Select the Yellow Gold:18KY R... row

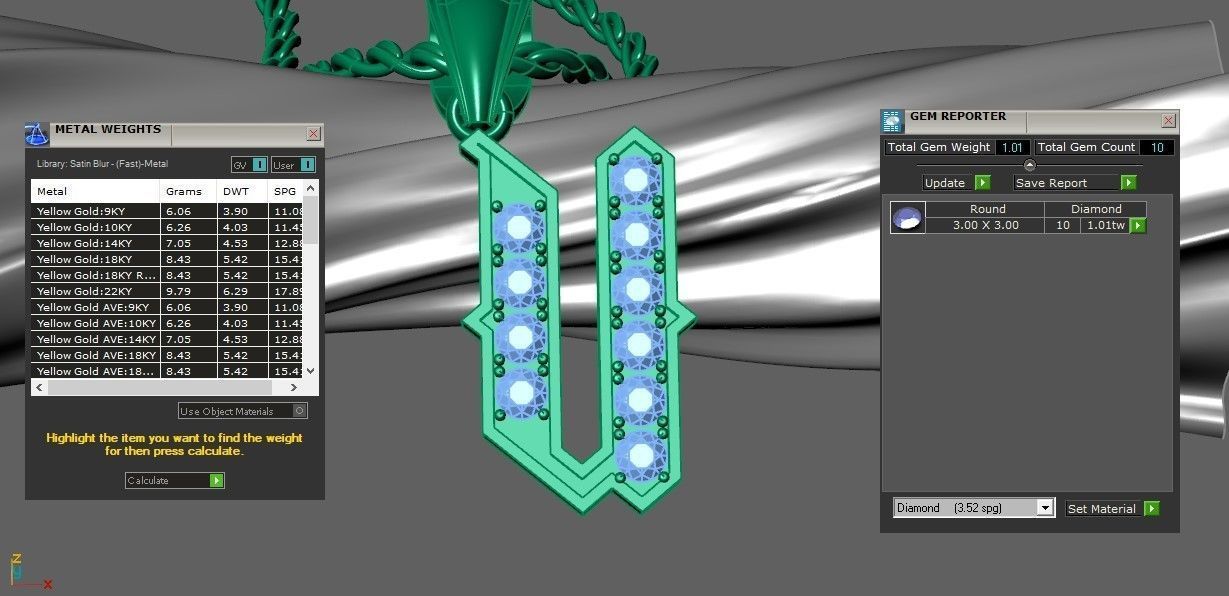click(x=167, y=275)
